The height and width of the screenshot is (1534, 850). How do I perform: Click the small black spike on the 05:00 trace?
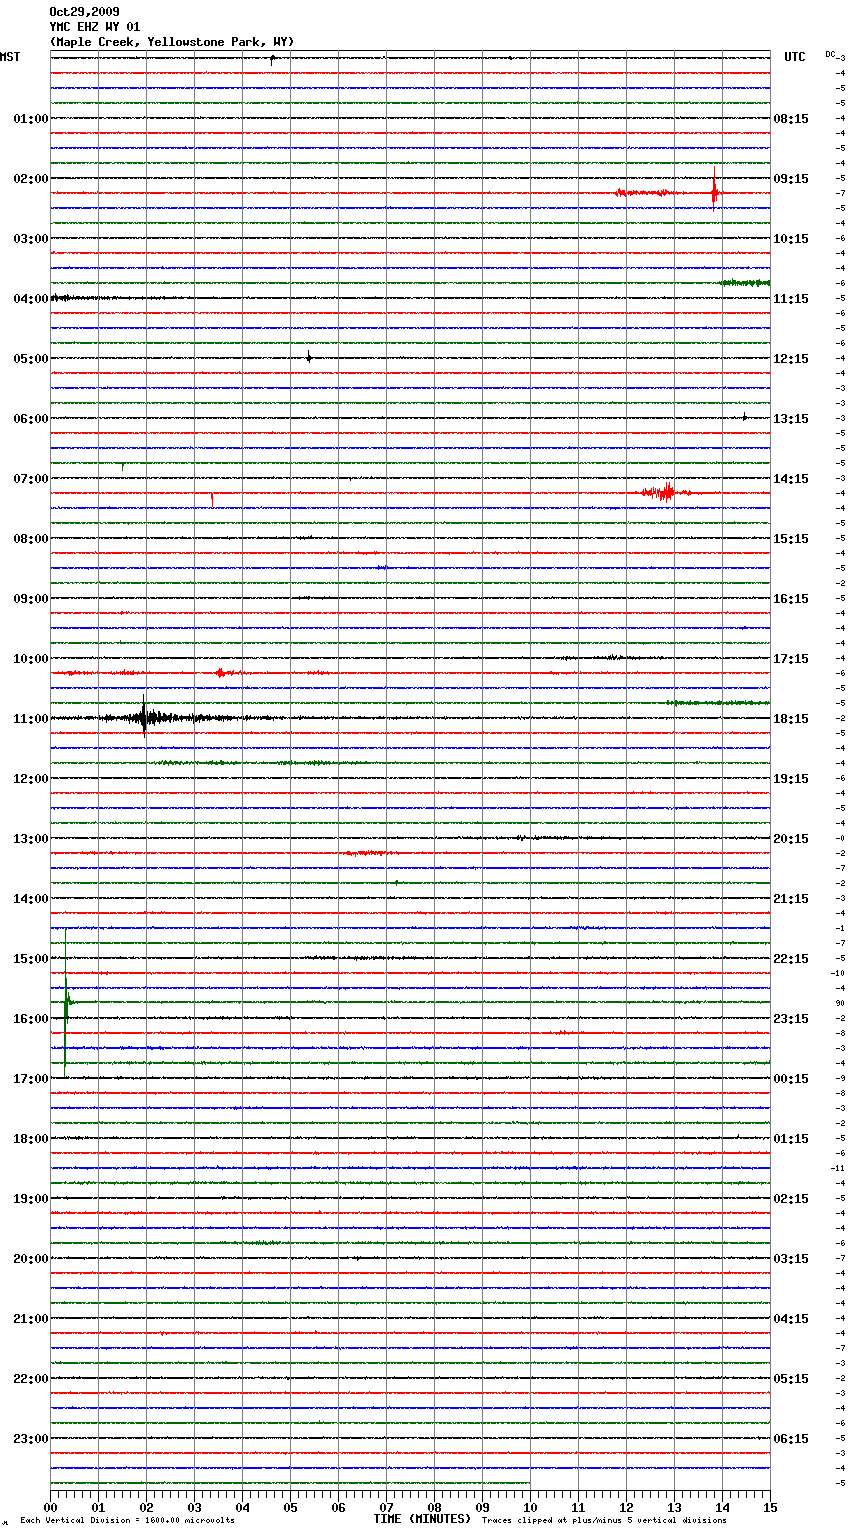309,357
